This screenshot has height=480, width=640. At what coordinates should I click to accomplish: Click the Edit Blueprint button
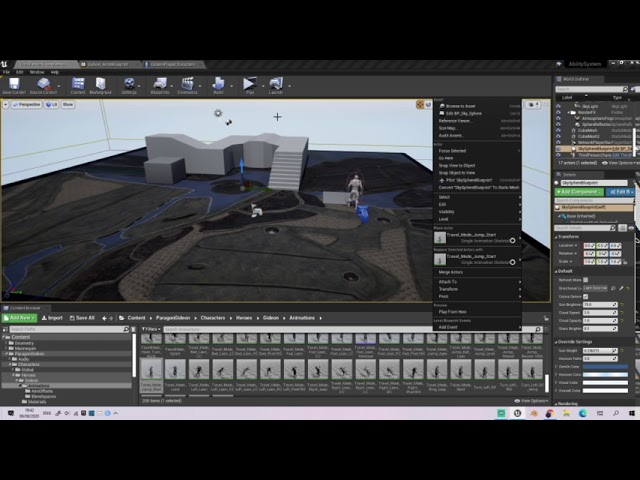(x=620, y=192)
